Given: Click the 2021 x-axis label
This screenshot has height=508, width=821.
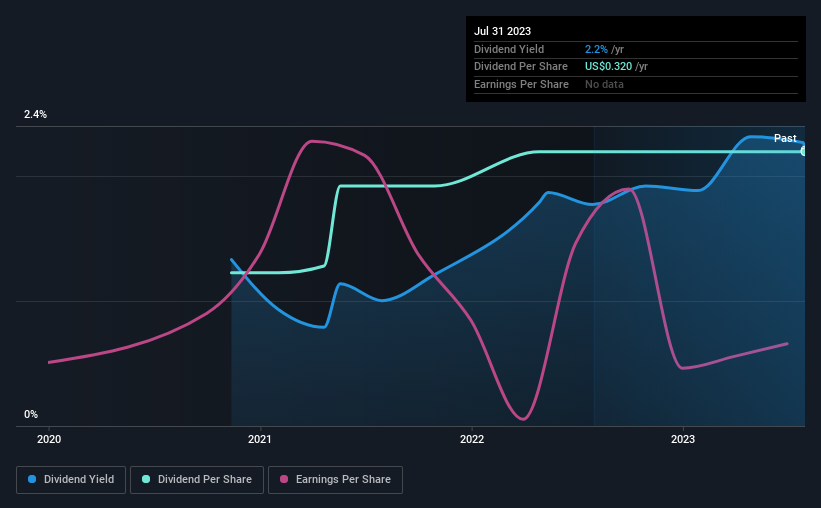Looking at the screenshot, I should coord(260,439).
